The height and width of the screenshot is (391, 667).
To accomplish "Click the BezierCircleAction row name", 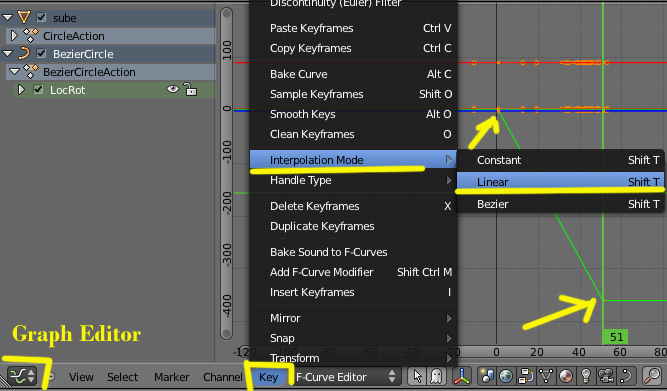I will tap(89, 72).
